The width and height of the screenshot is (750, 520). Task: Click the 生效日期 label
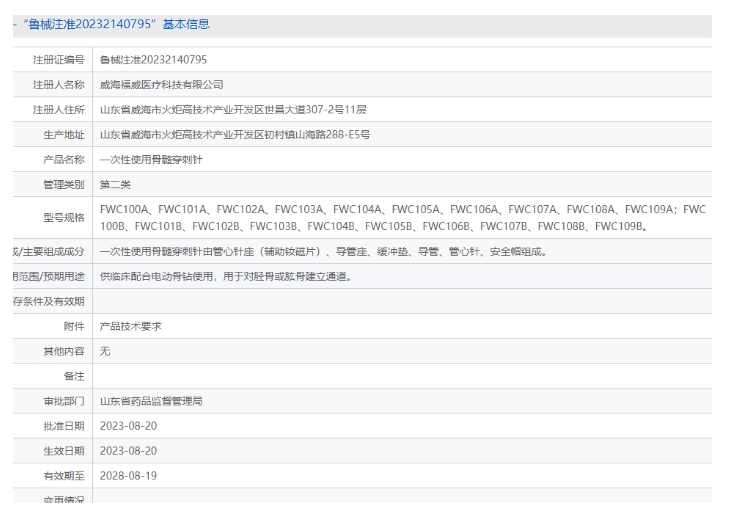coord(64,451)
